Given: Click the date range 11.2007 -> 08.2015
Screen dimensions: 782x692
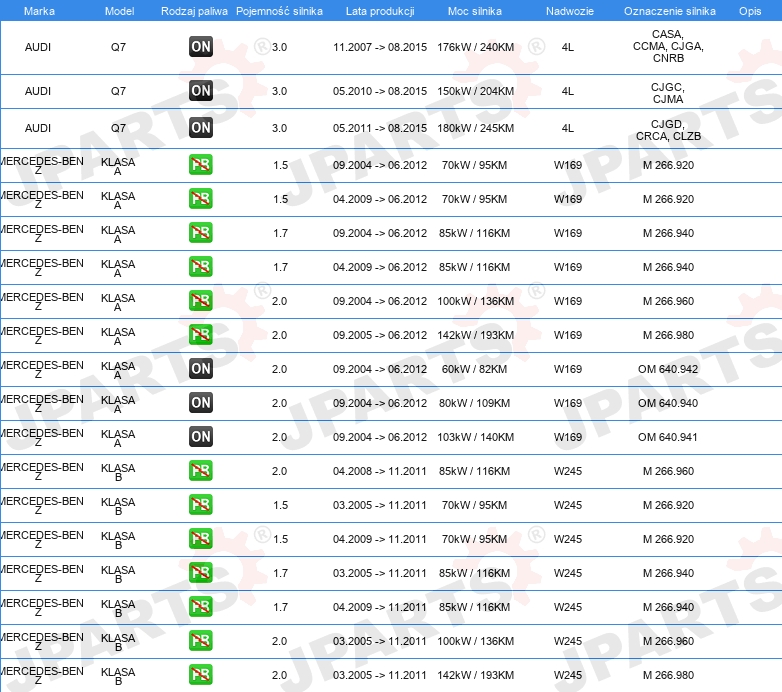Looking at the screenshot, I should click(x=380, y=47).
